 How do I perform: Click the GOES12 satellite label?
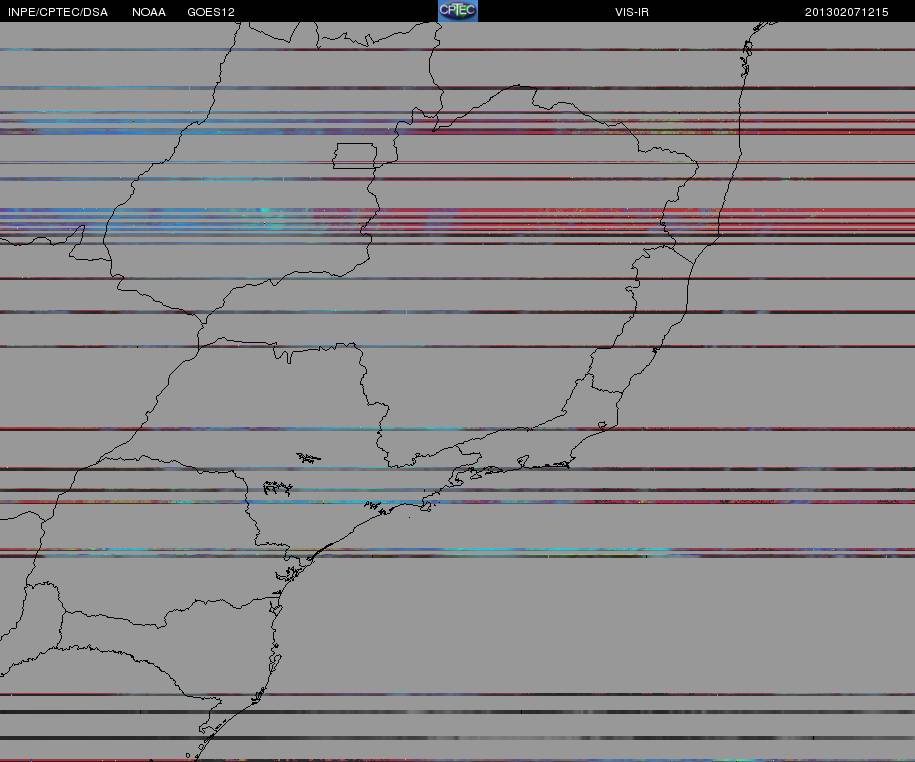[x=211, y=12]
